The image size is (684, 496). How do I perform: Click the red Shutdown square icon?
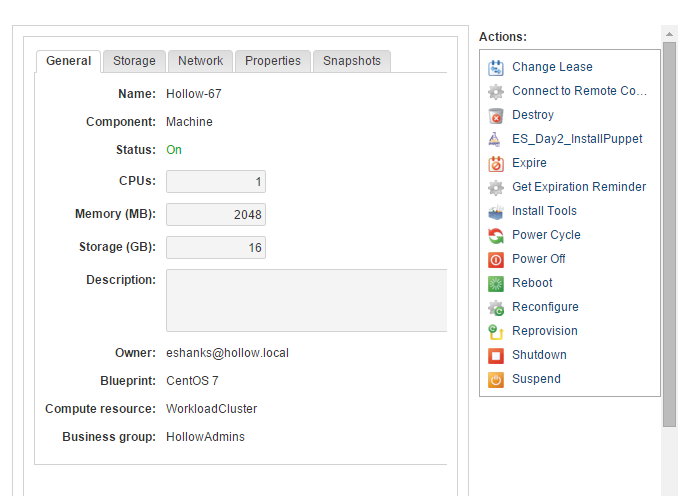[x=495, y=355]
